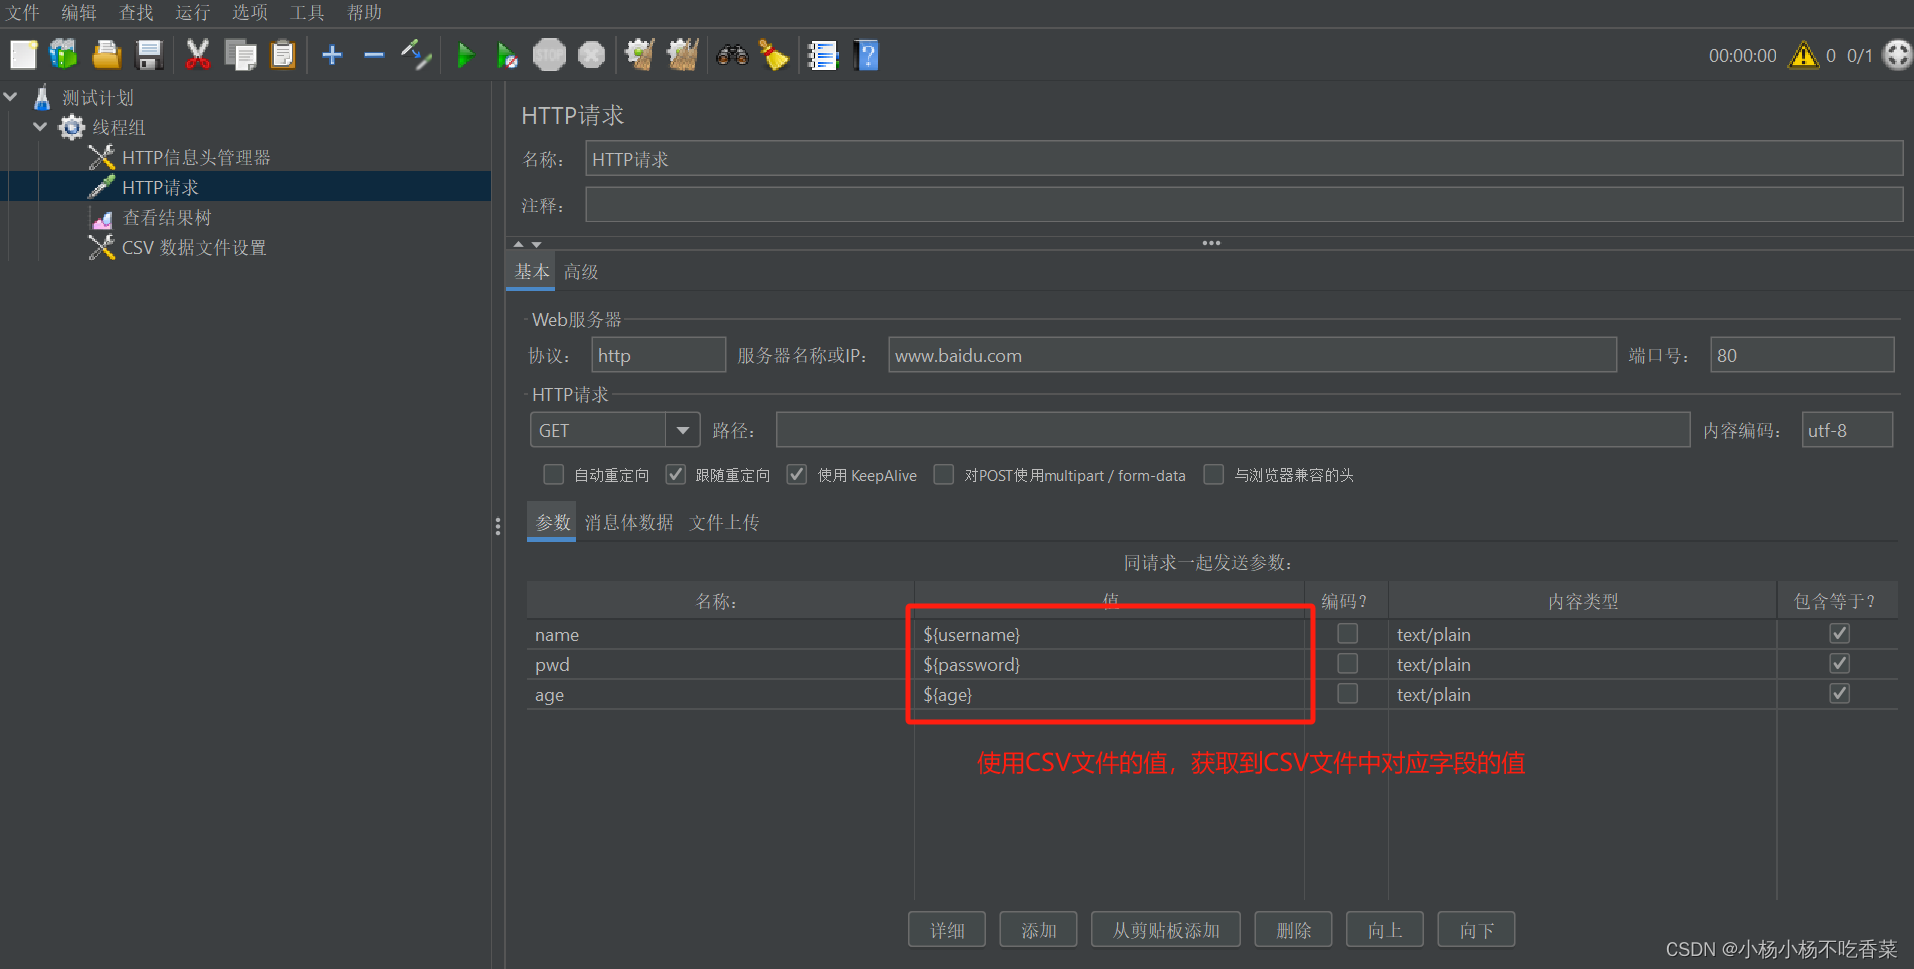The image size is (1914, 969).
Task: Open the Function helper icon
Action: pos(822,55)
